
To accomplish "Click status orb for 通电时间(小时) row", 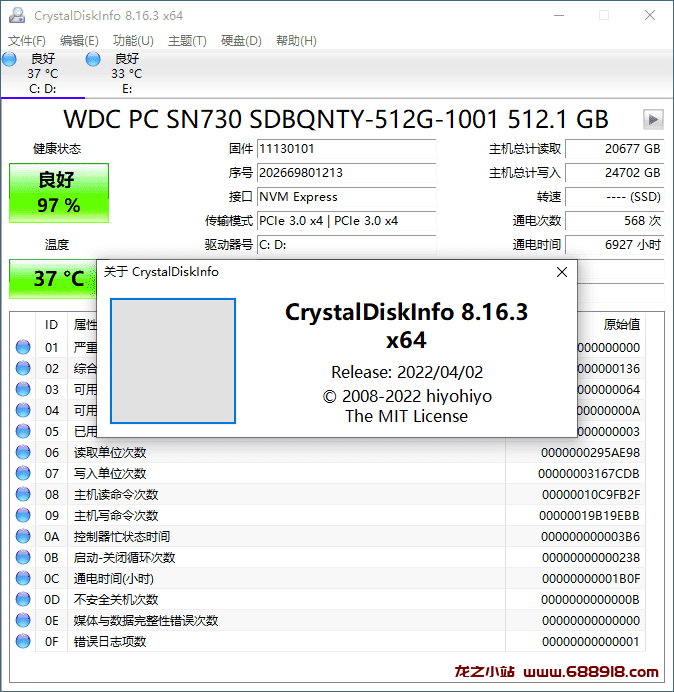I will pyautogui.click(x=23, y=579).
